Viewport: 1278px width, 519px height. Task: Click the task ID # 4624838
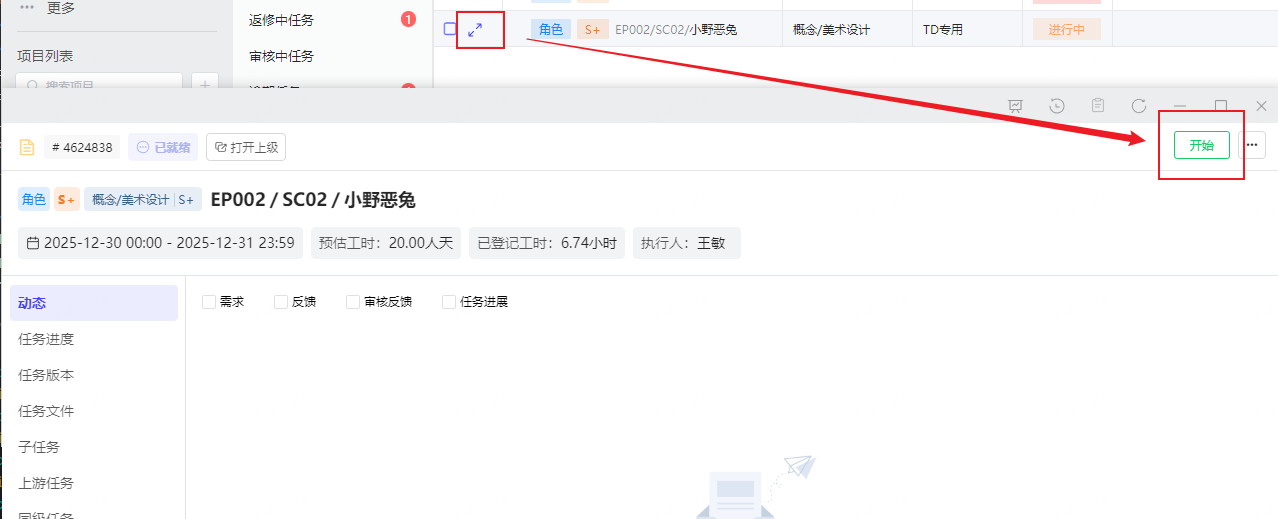point(82,147)
